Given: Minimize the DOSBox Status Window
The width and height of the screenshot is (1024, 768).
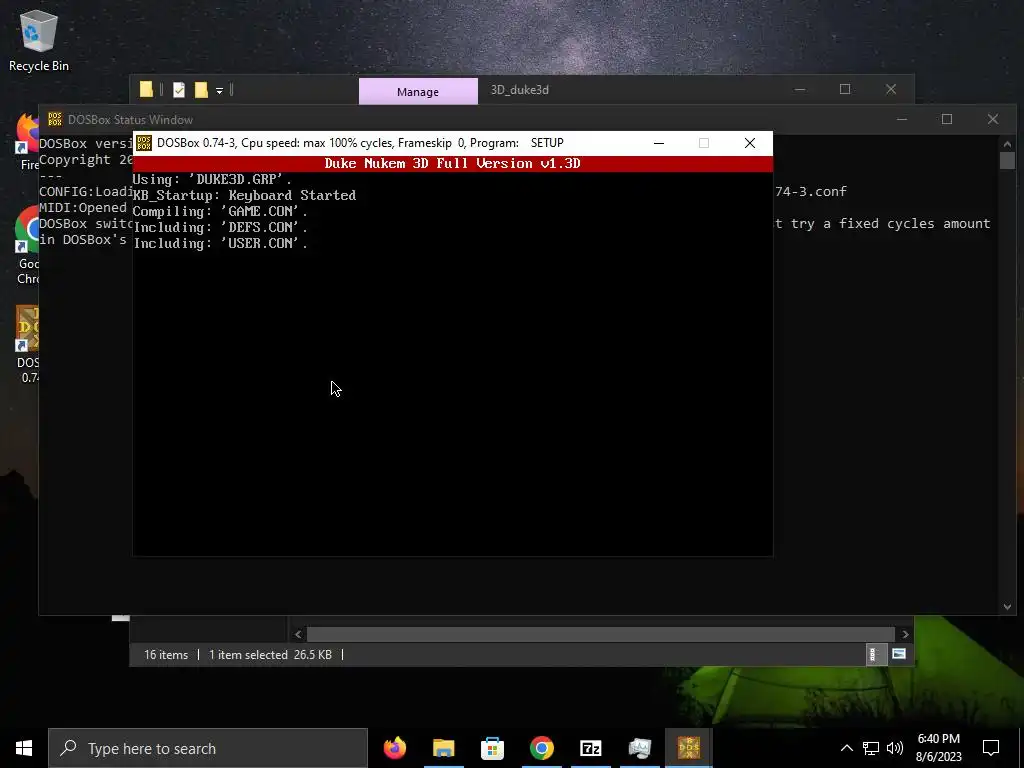Looking at the screenshot, I should coord(902,119).
